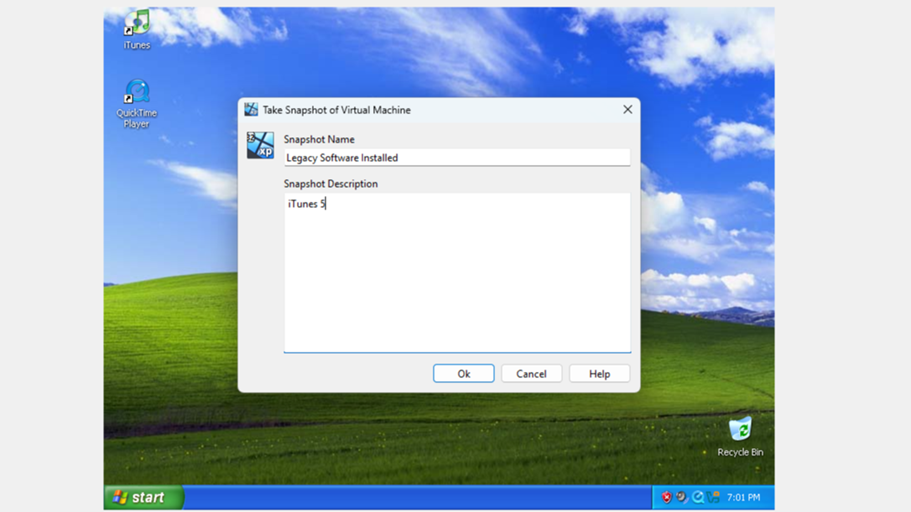Screen dimensions: 911x512
Task: Click the empty blue taskbar area
Action: [420, 497]
